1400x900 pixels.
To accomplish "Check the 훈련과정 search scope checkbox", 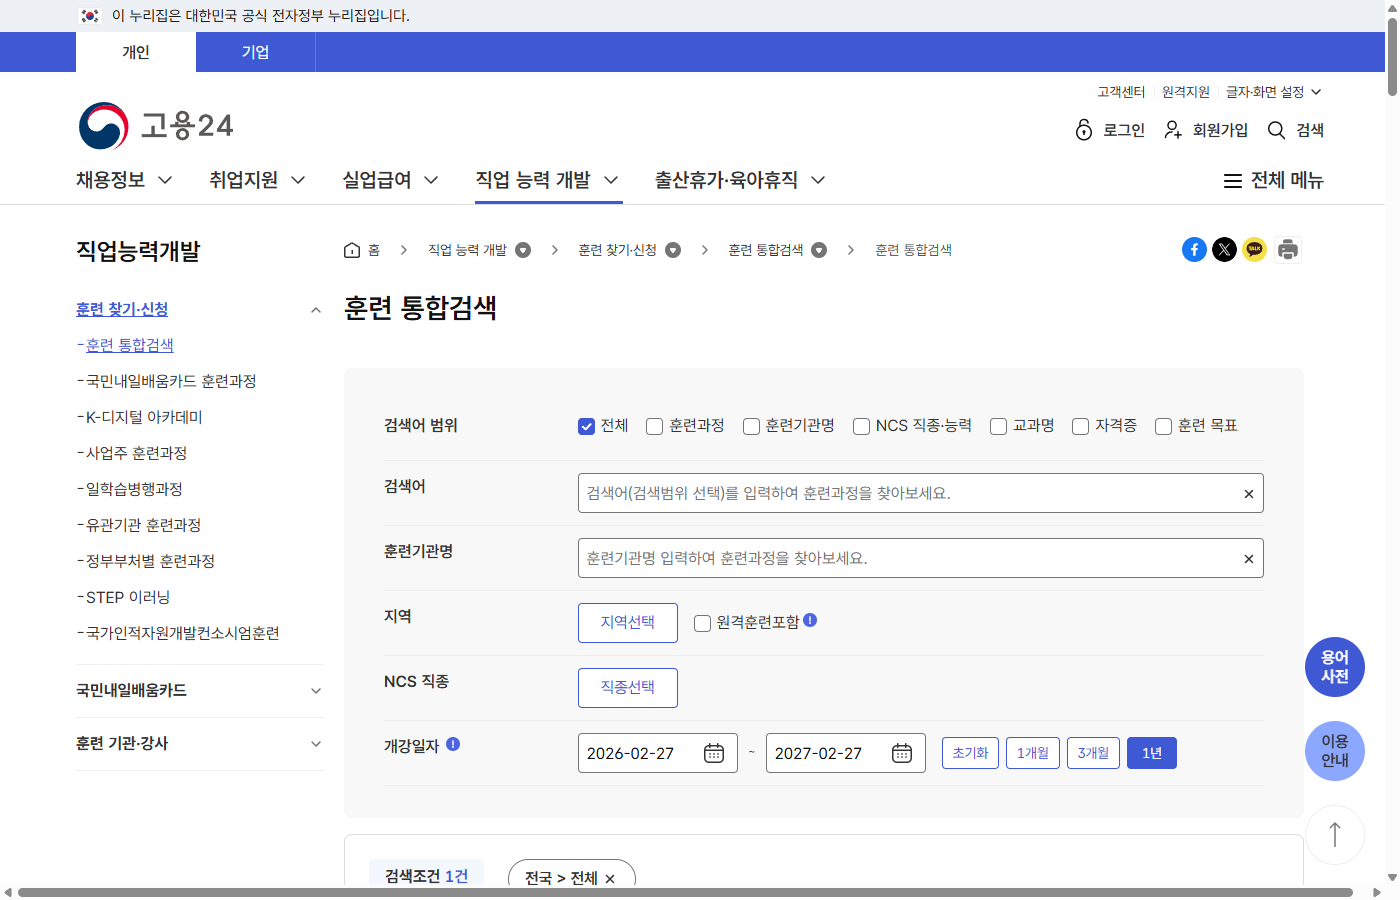I will 654,426.
